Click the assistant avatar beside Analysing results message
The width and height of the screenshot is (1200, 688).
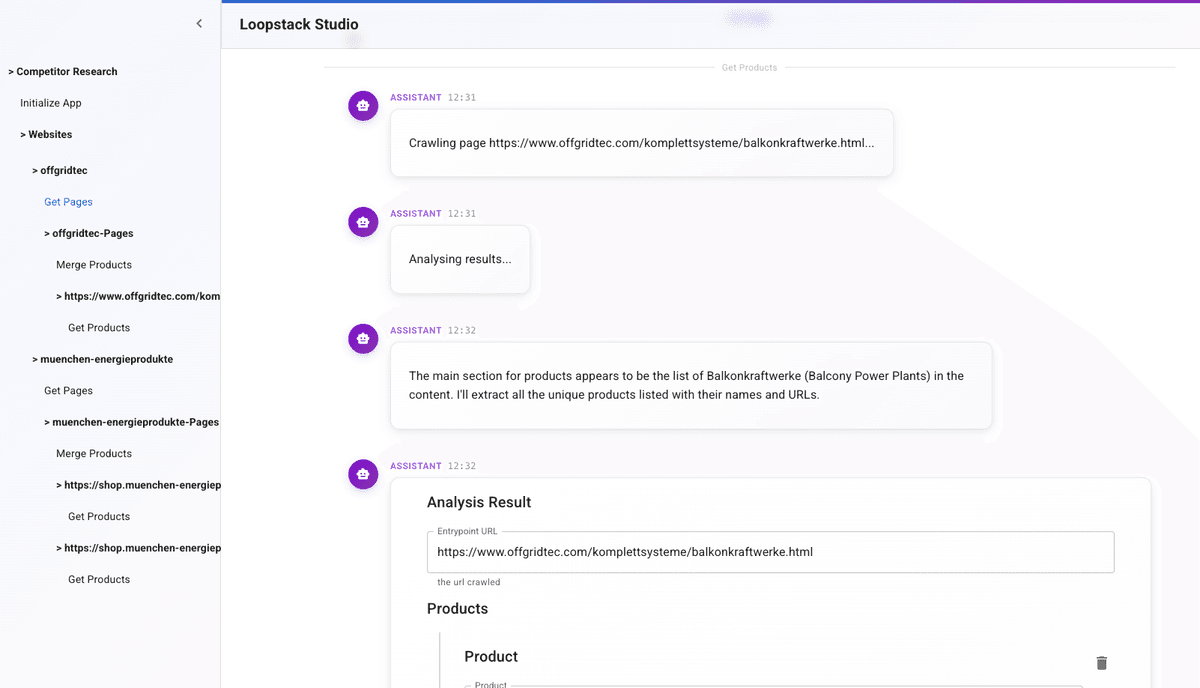(363, 222)
